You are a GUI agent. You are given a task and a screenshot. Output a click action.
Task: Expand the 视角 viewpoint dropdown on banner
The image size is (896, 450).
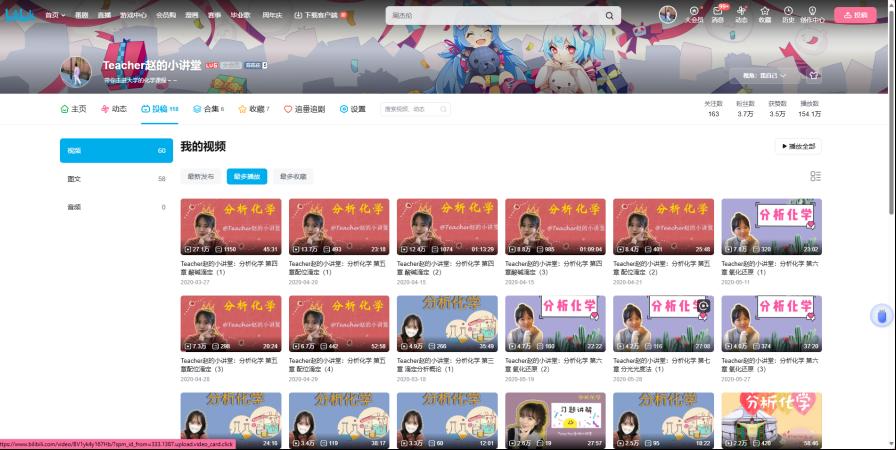(766, 75)
